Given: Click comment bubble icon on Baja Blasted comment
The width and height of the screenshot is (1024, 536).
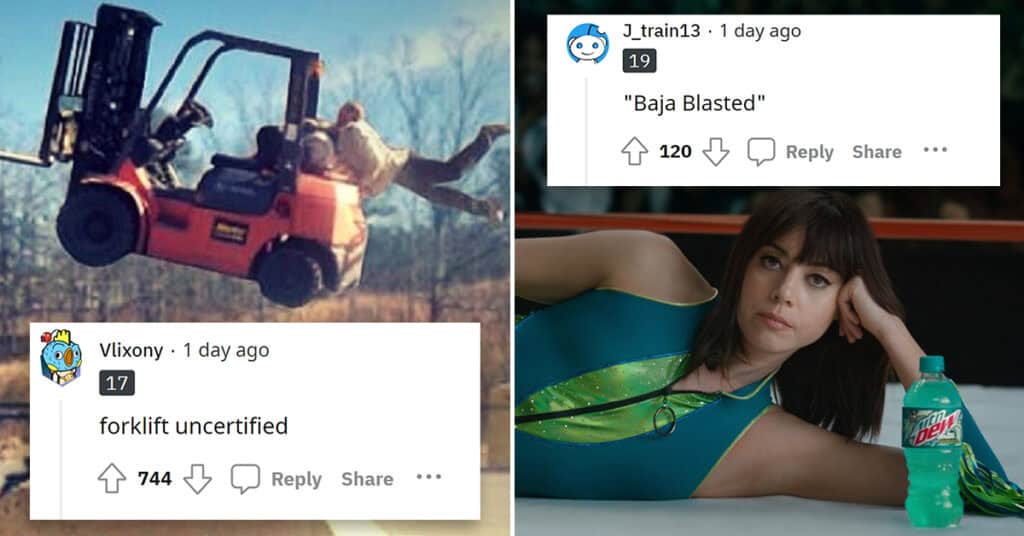Looking at the screenshot, I should click(x=761, y=151).
